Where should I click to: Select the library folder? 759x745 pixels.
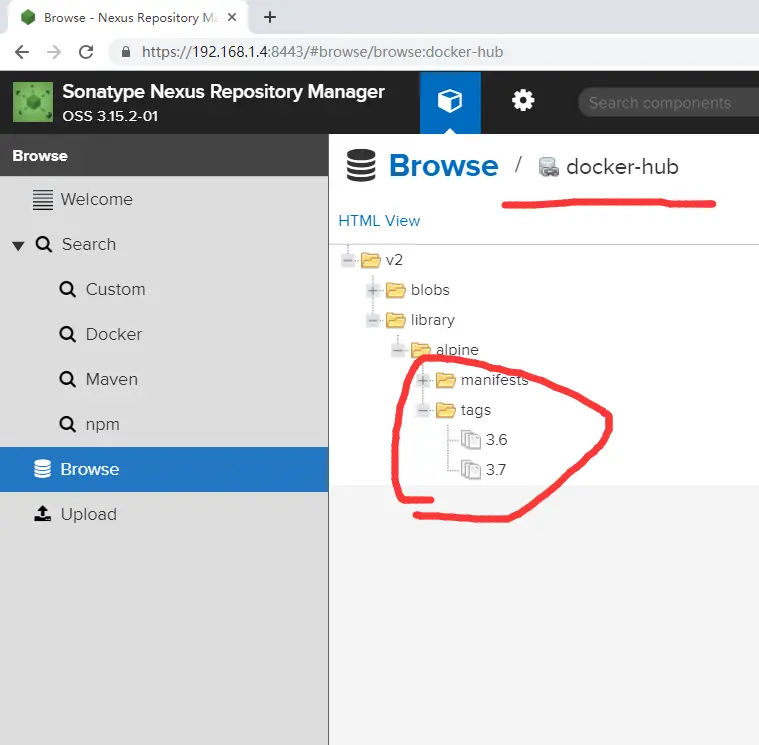tap(433, 320)
